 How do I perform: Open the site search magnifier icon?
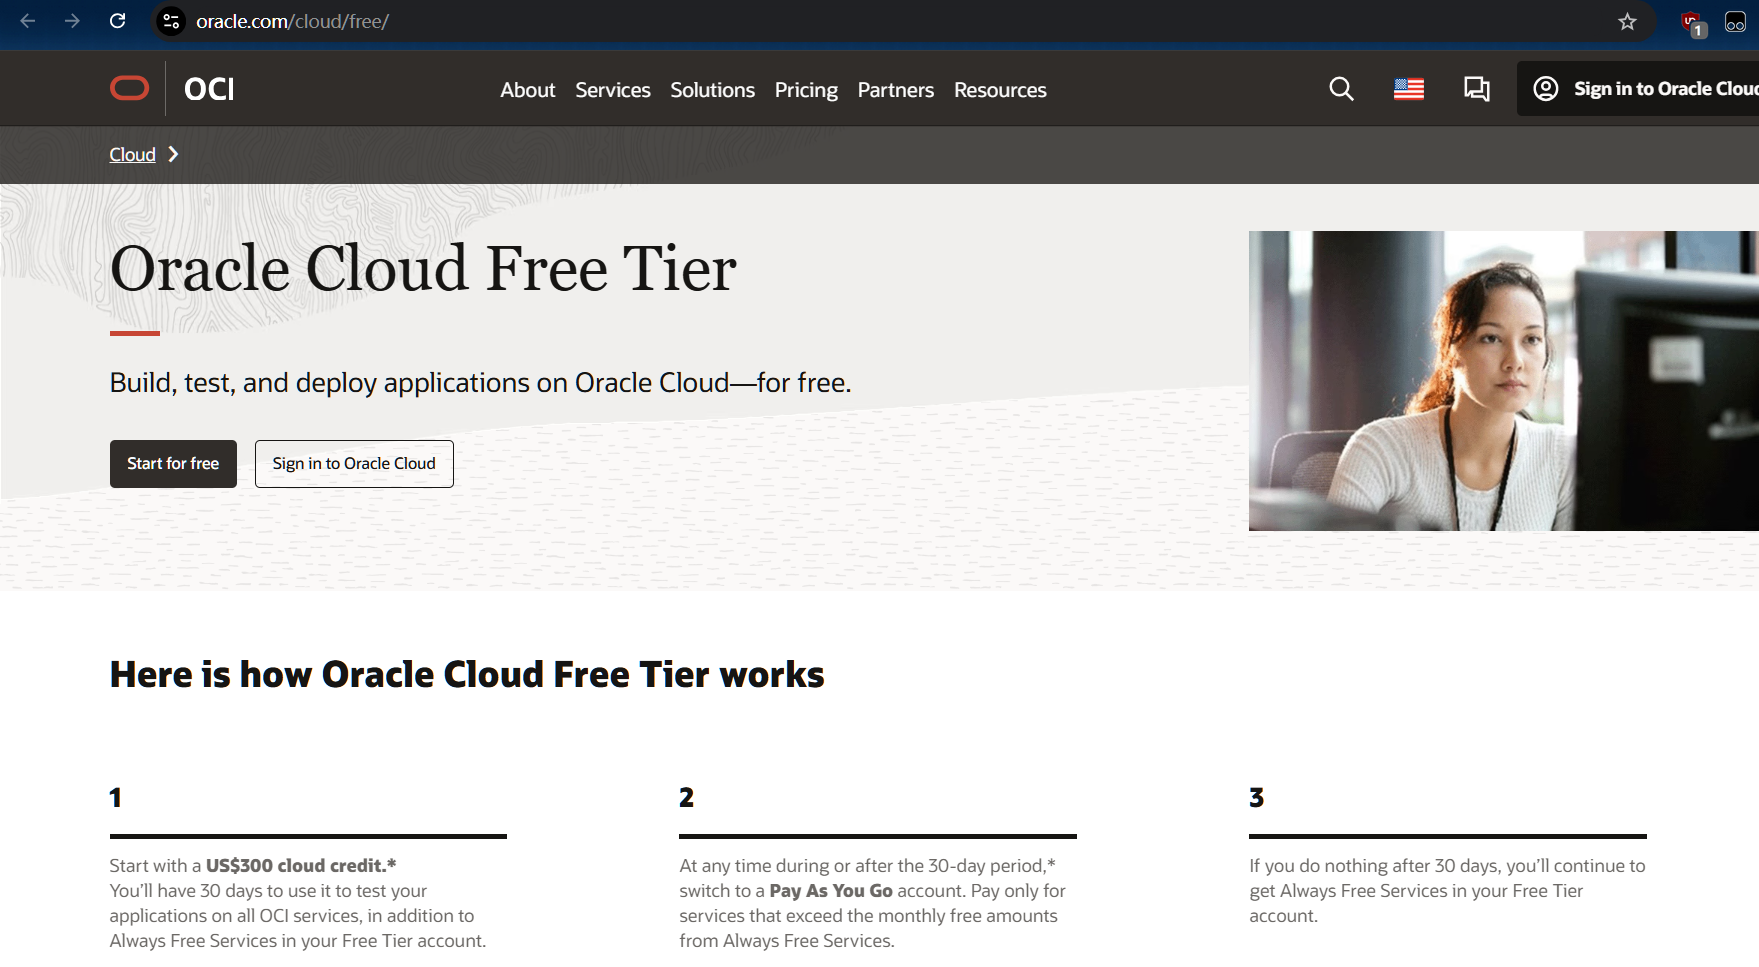pos(1341,89)
